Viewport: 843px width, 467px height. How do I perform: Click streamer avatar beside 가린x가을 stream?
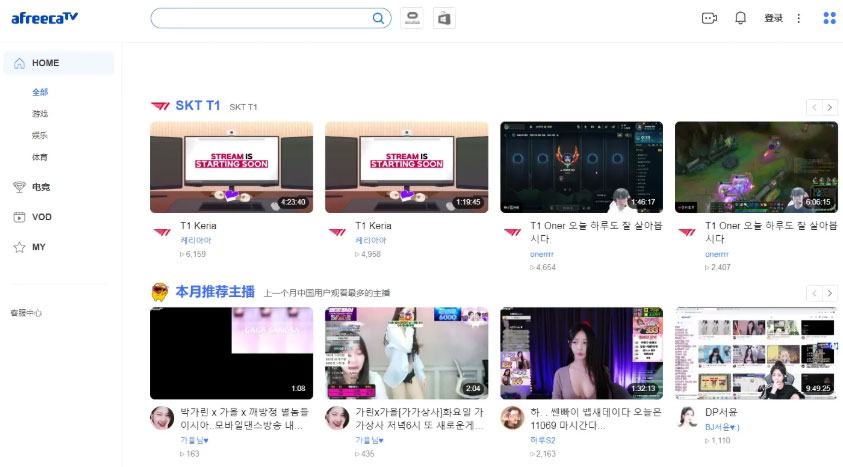337,418
